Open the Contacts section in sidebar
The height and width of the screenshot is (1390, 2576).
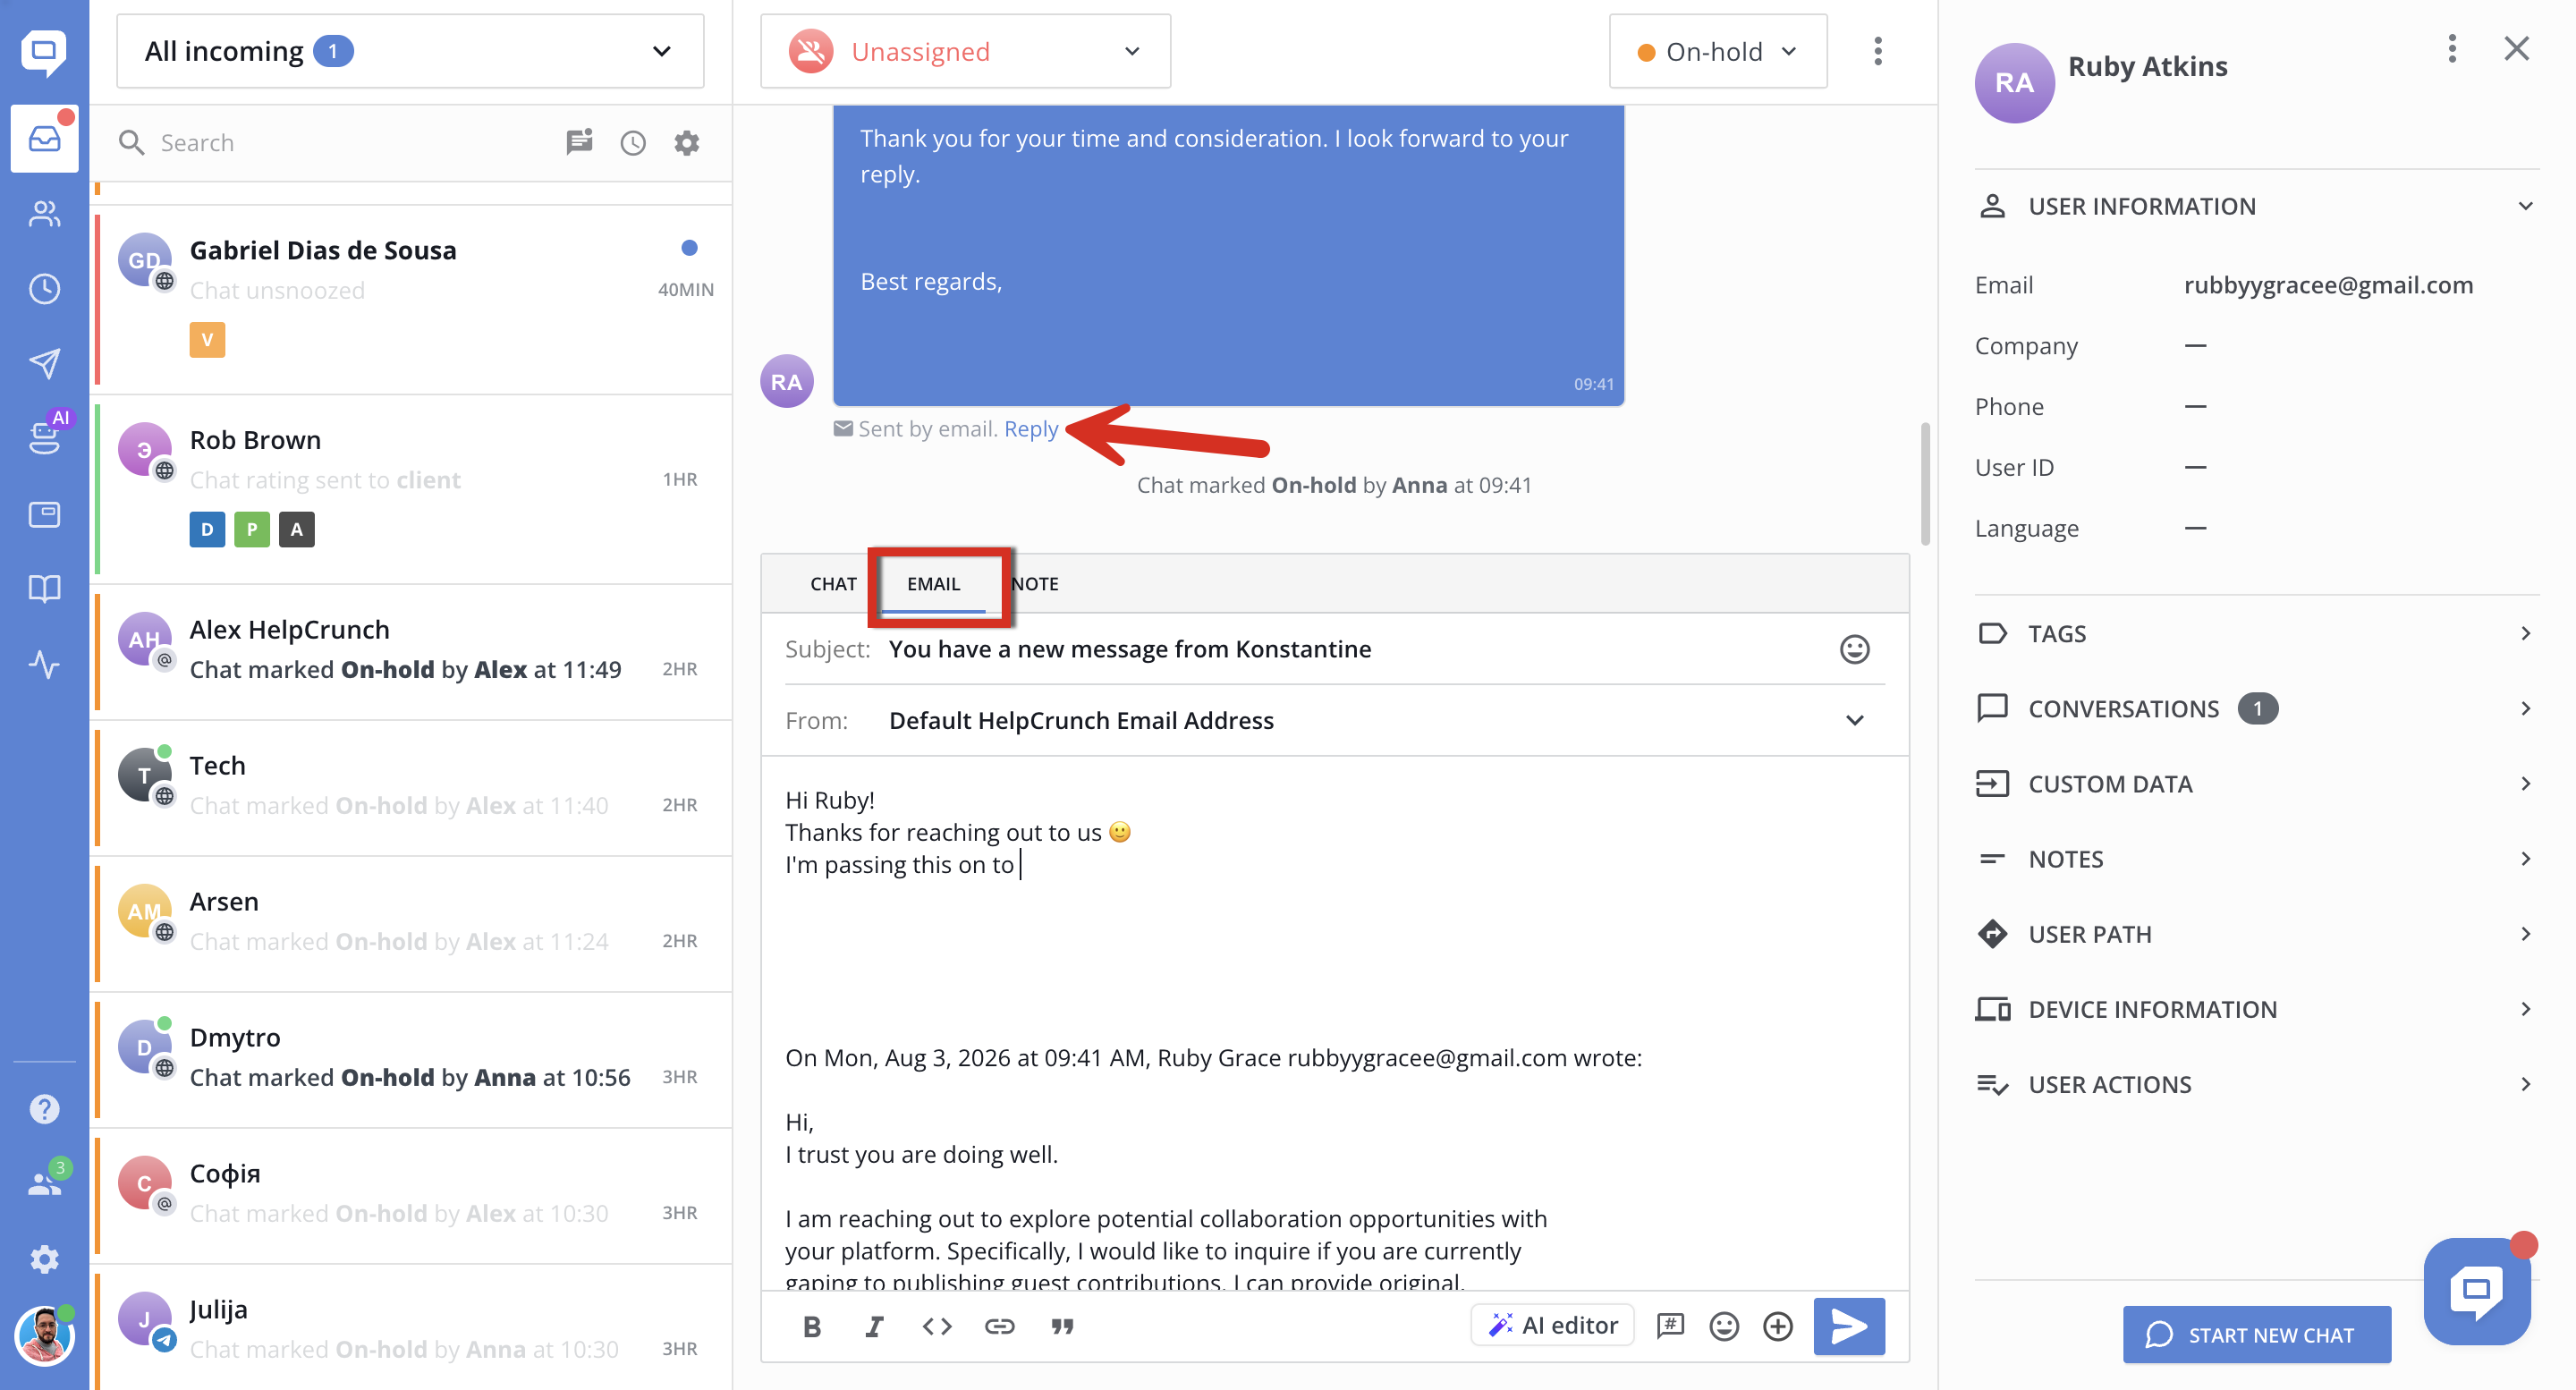coord(44,213)
